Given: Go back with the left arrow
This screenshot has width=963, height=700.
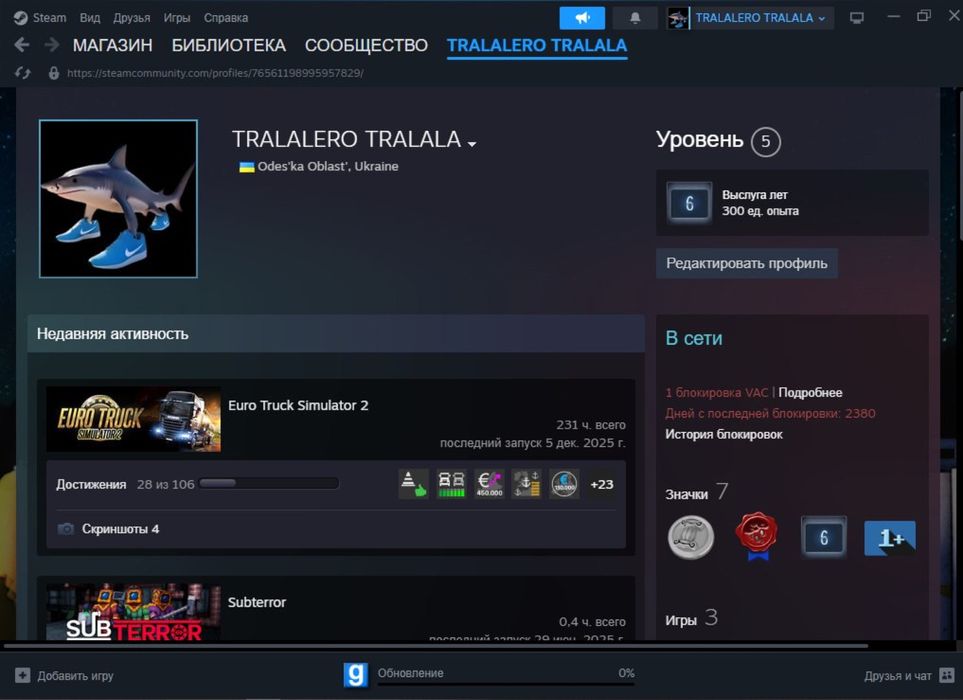Looking at the screenshot, I should point(22,45).
